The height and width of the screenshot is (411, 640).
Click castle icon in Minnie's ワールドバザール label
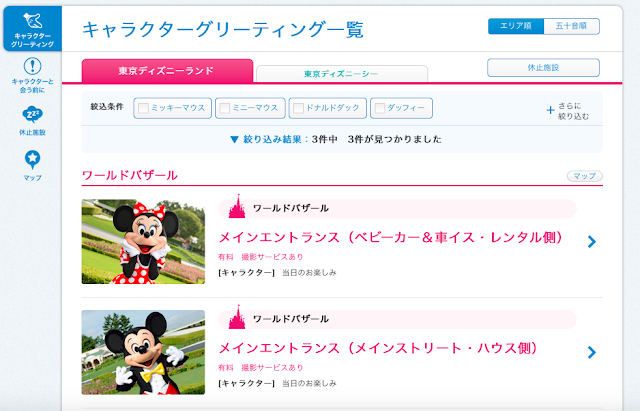click(237, 206)
